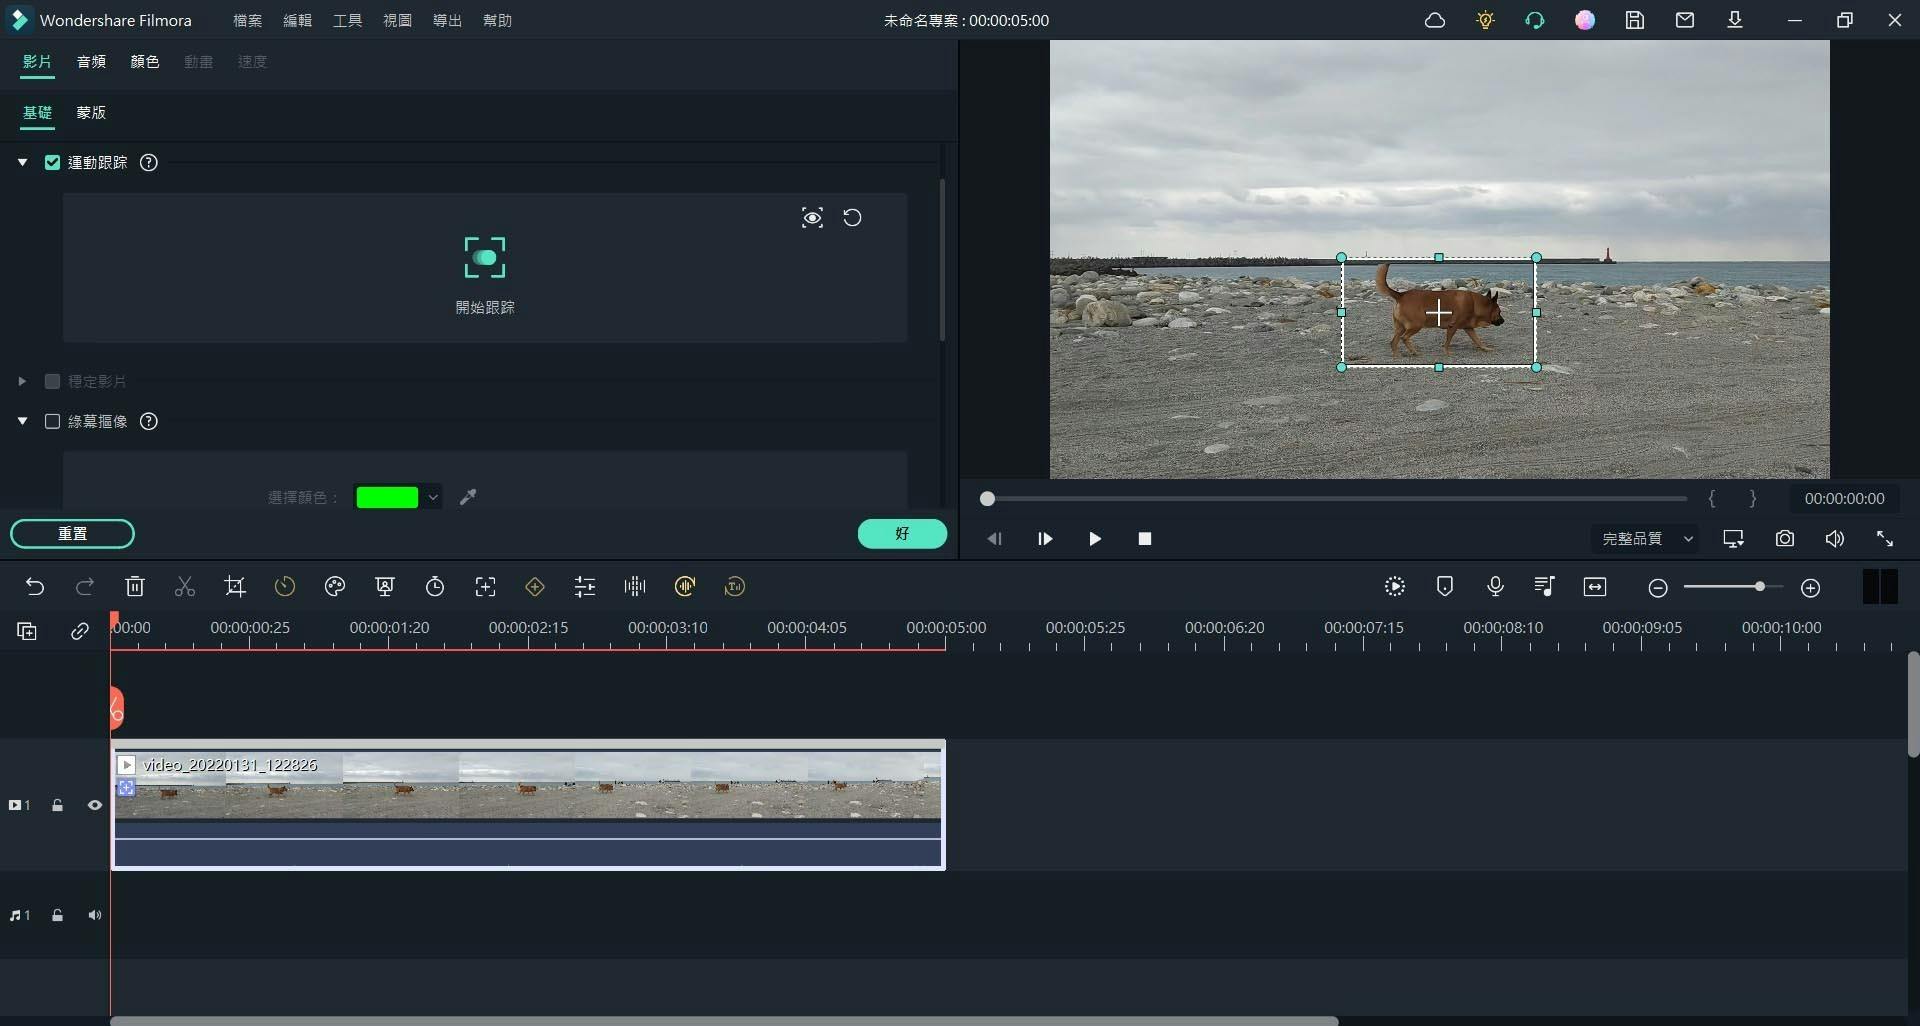Hide video track 1 with eye icon
The image size is (1920, 1026).
click(x=95, y=805)
